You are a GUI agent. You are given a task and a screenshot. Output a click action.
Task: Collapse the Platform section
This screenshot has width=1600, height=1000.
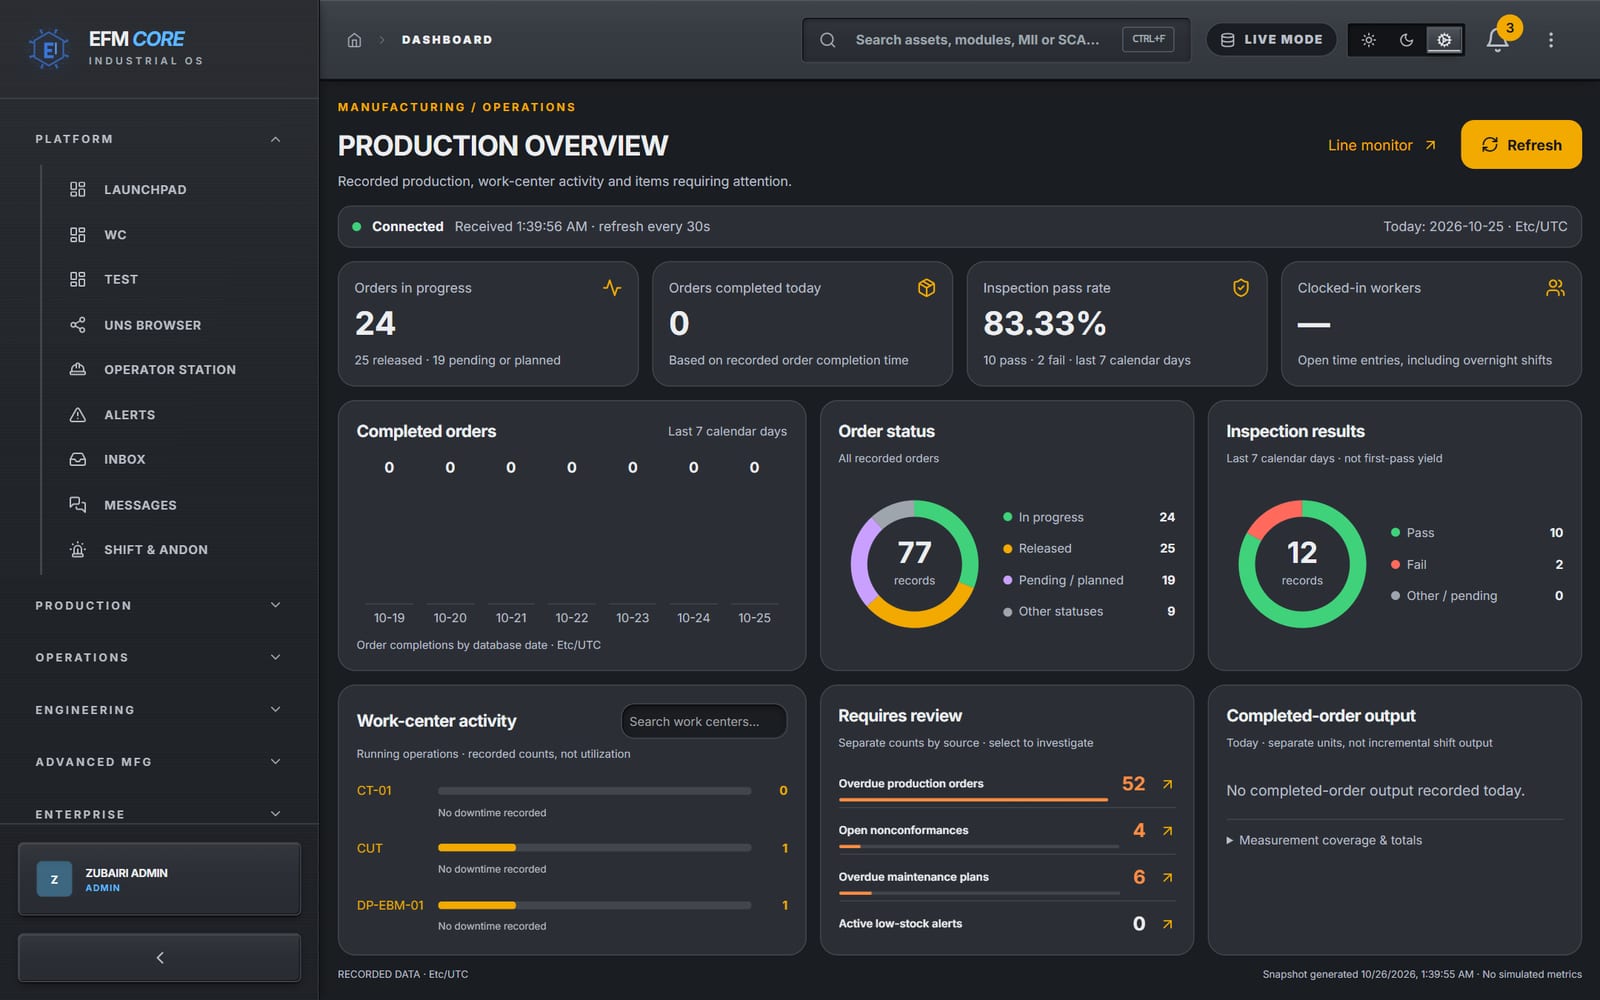pos(158,139)
